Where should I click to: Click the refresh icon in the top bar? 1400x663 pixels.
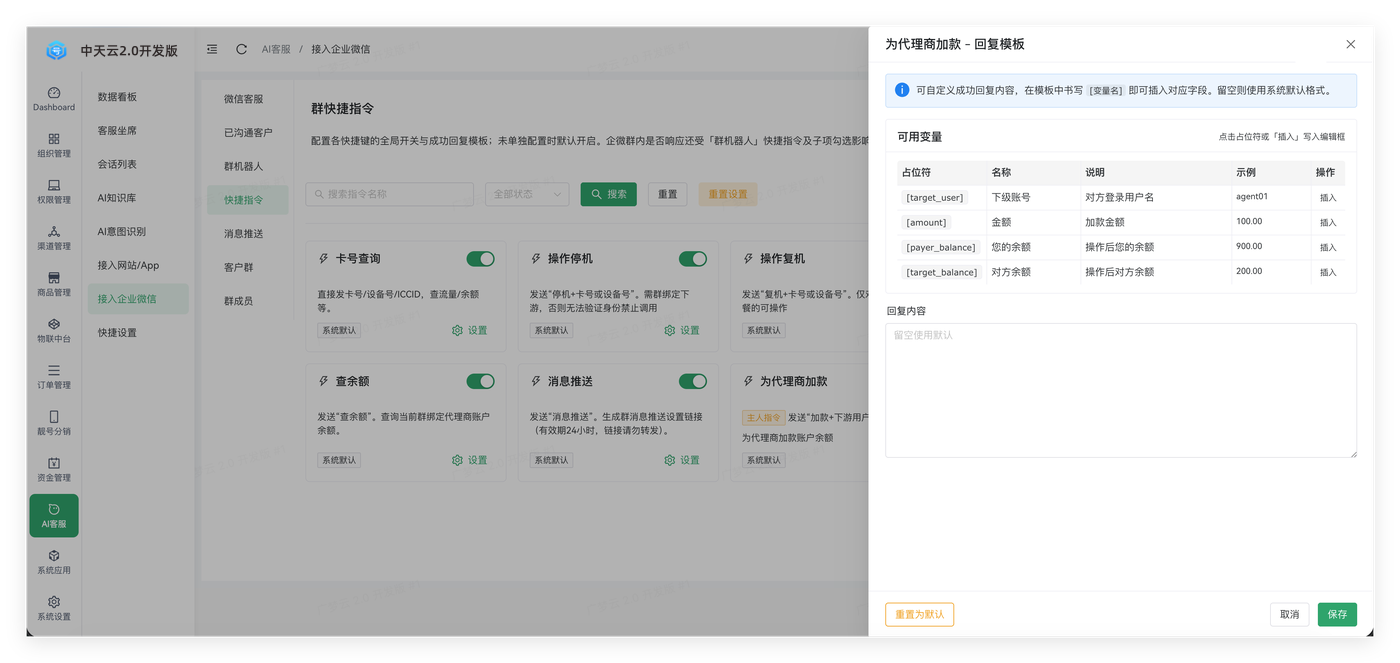coord(241,49)
